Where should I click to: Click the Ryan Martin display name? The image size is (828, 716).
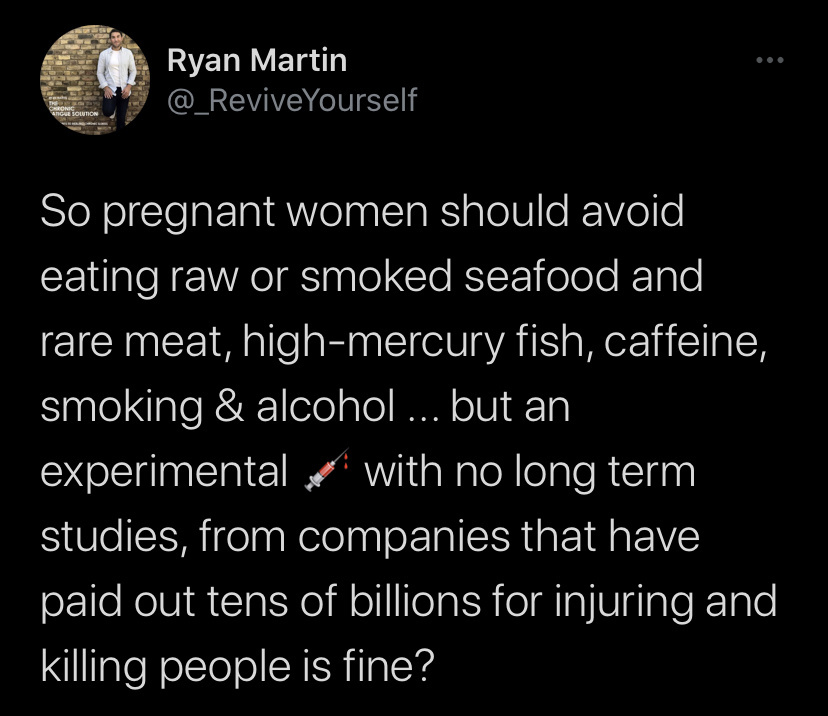[257, 60]
